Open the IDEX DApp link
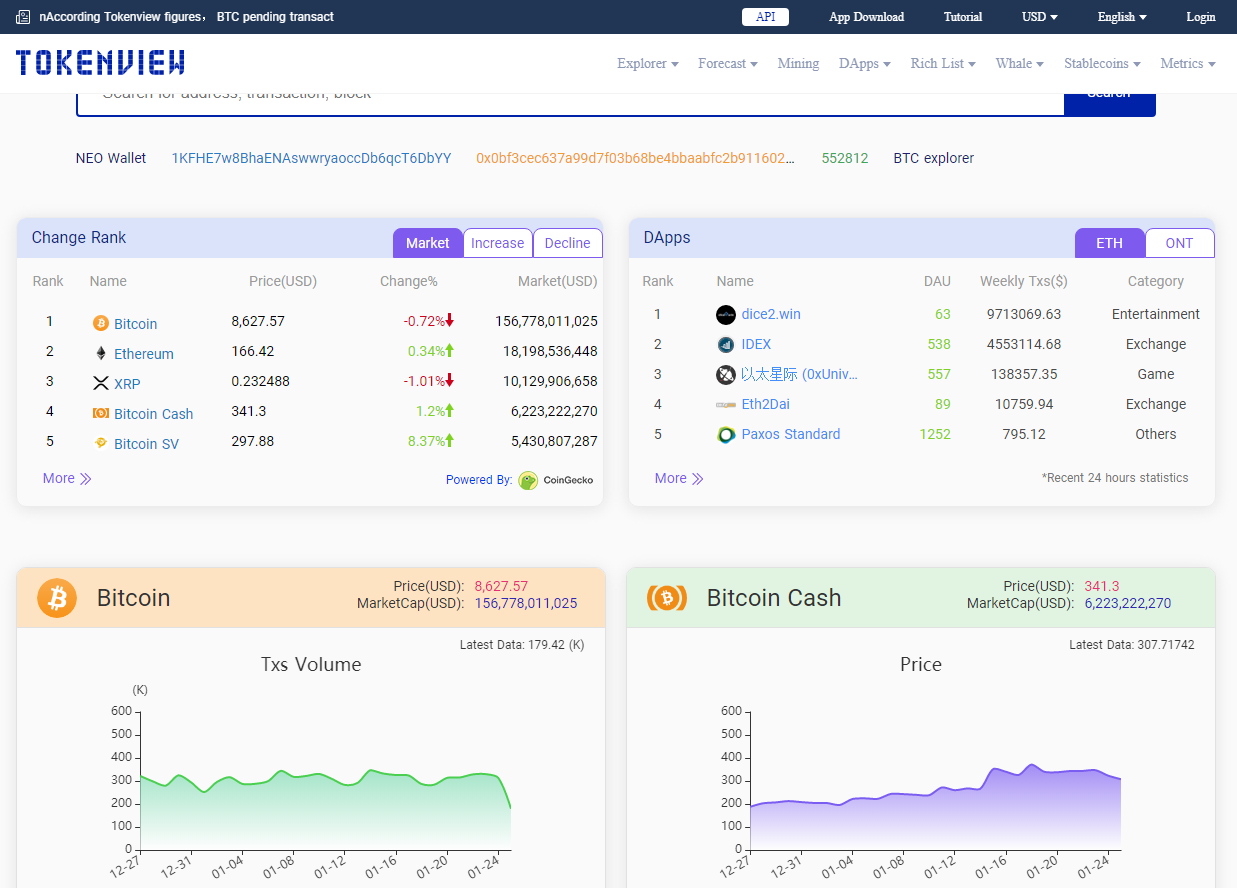1237x888 pixels. click(756, 344)
